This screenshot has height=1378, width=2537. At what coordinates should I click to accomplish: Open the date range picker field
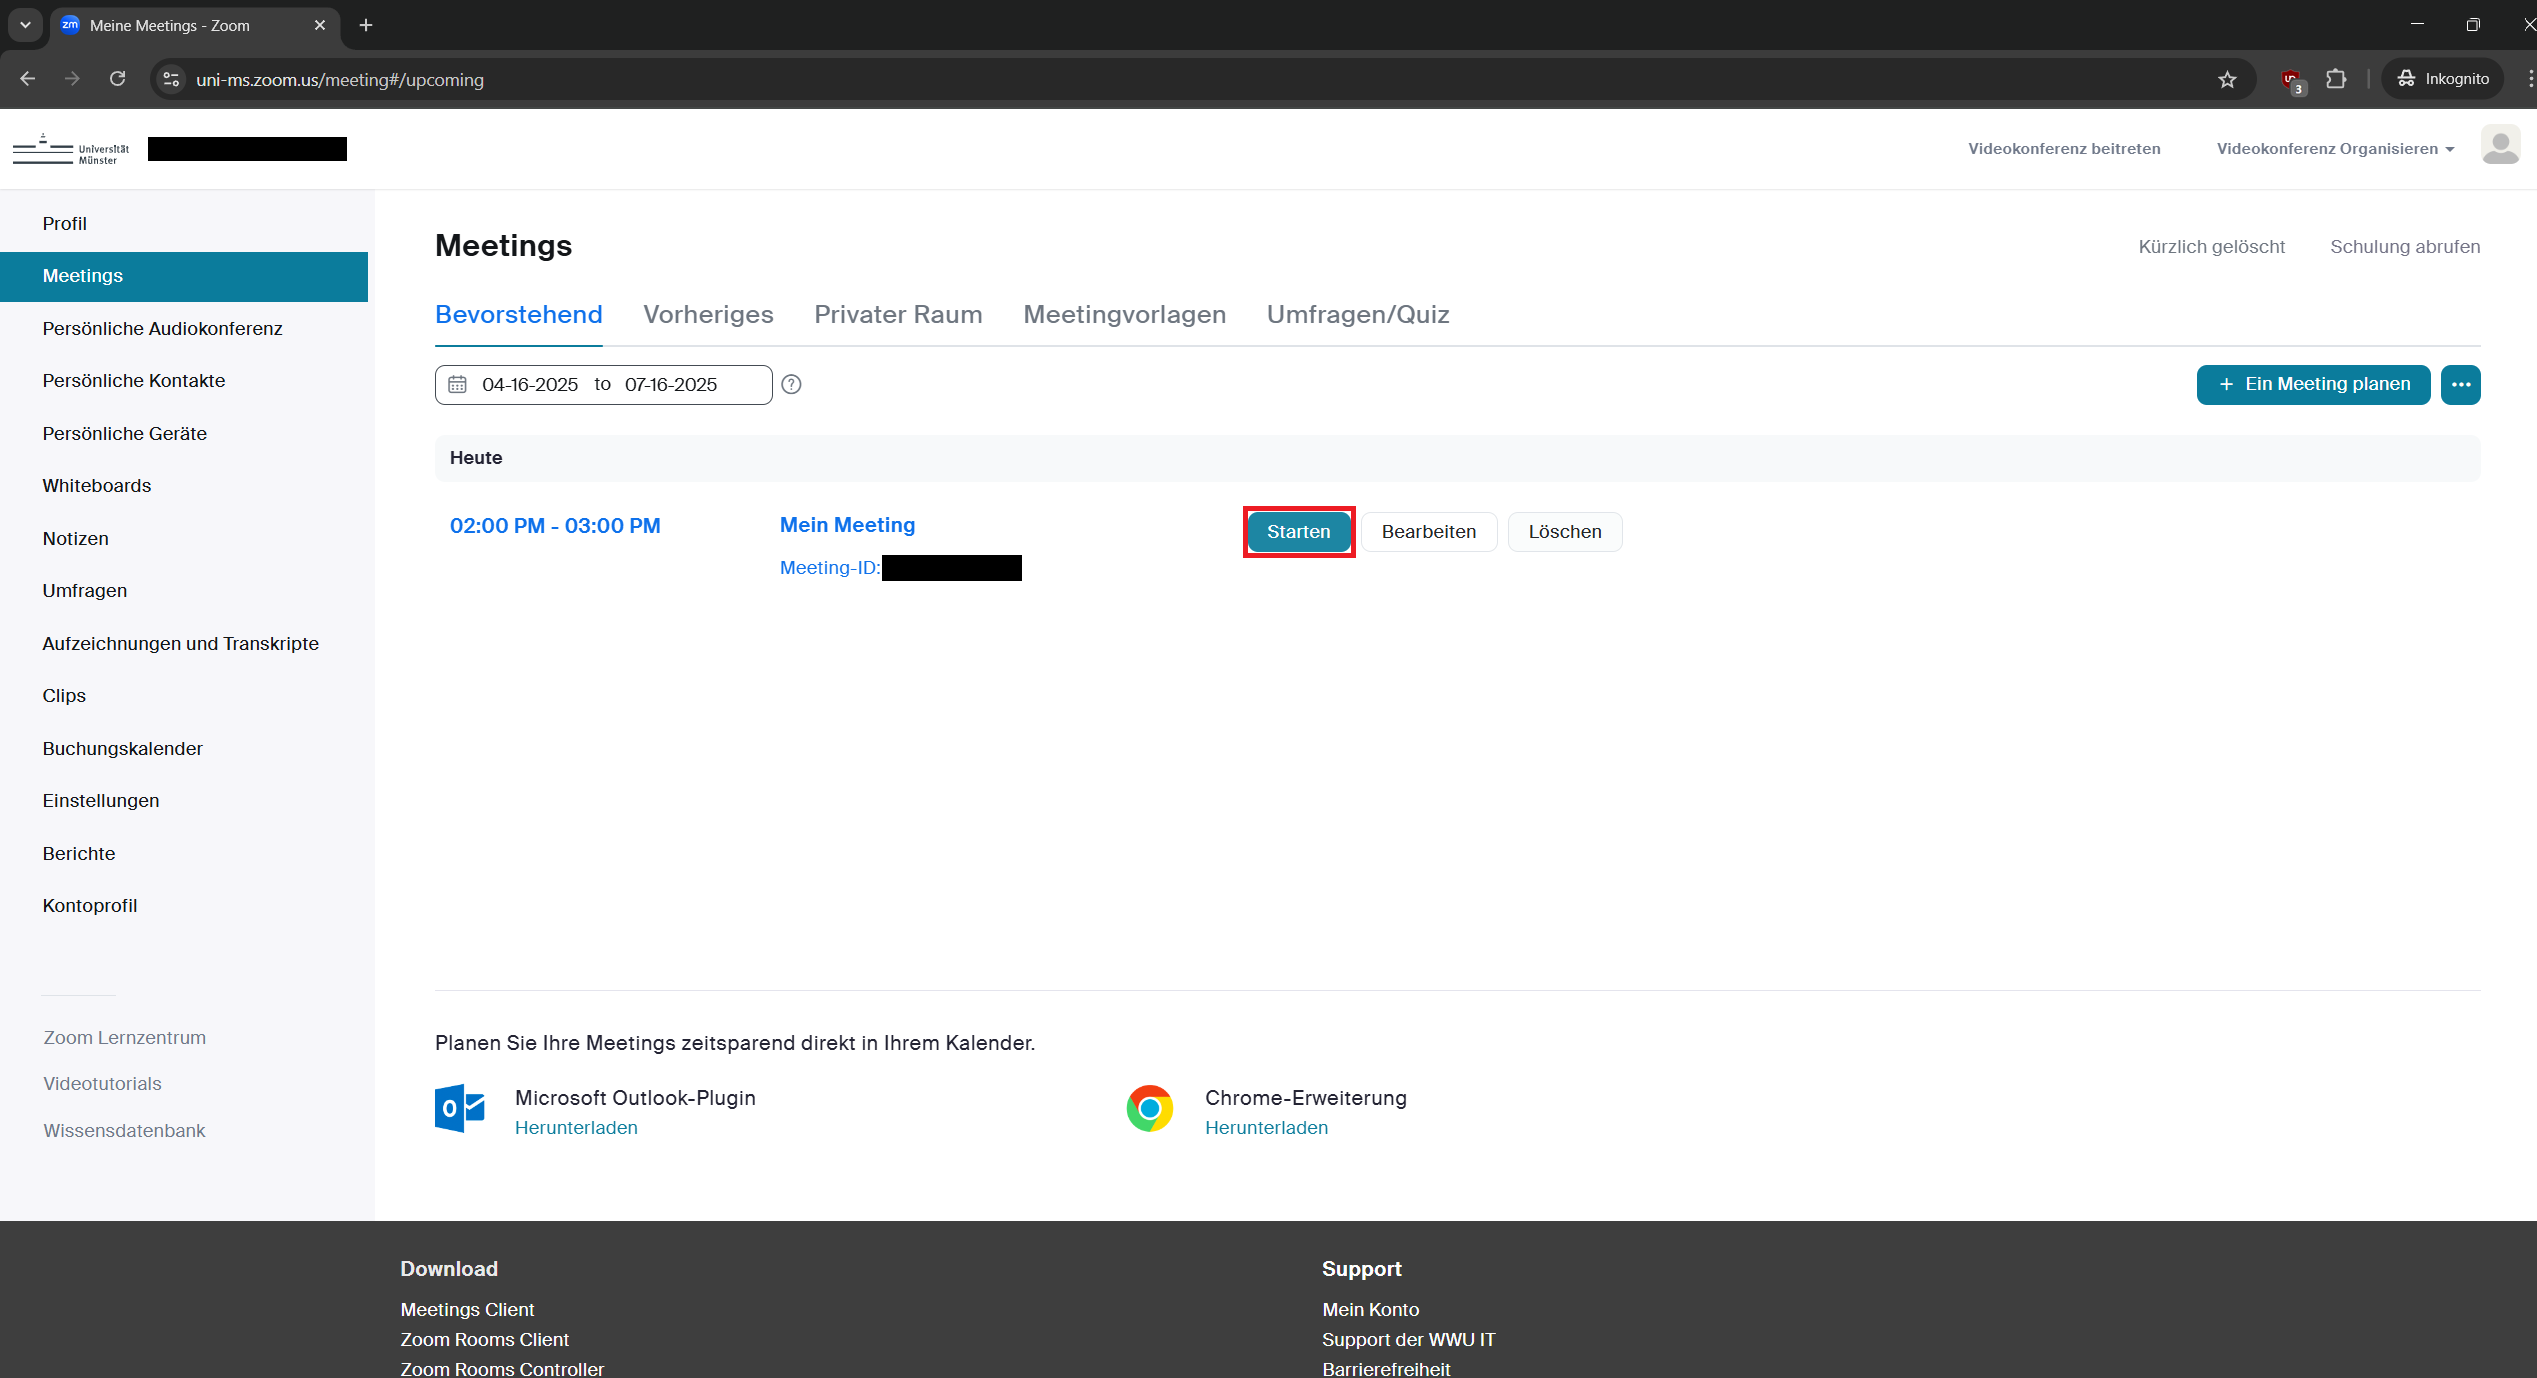click(x=603, y=385)
